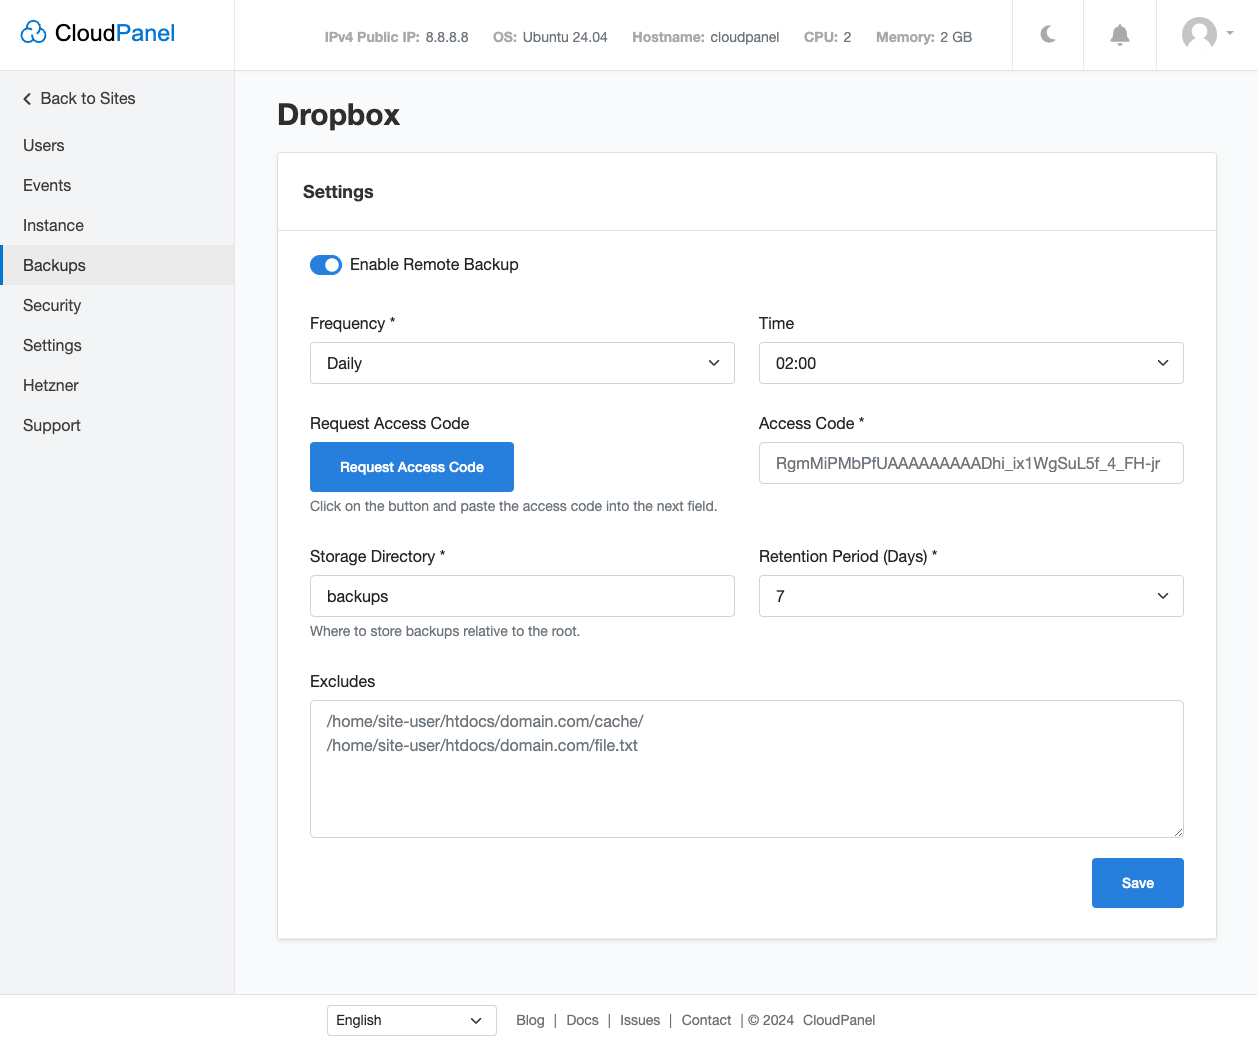Open notifications with the bell icon
The image size is (1257, 1046).
(x=1119, y=34)
